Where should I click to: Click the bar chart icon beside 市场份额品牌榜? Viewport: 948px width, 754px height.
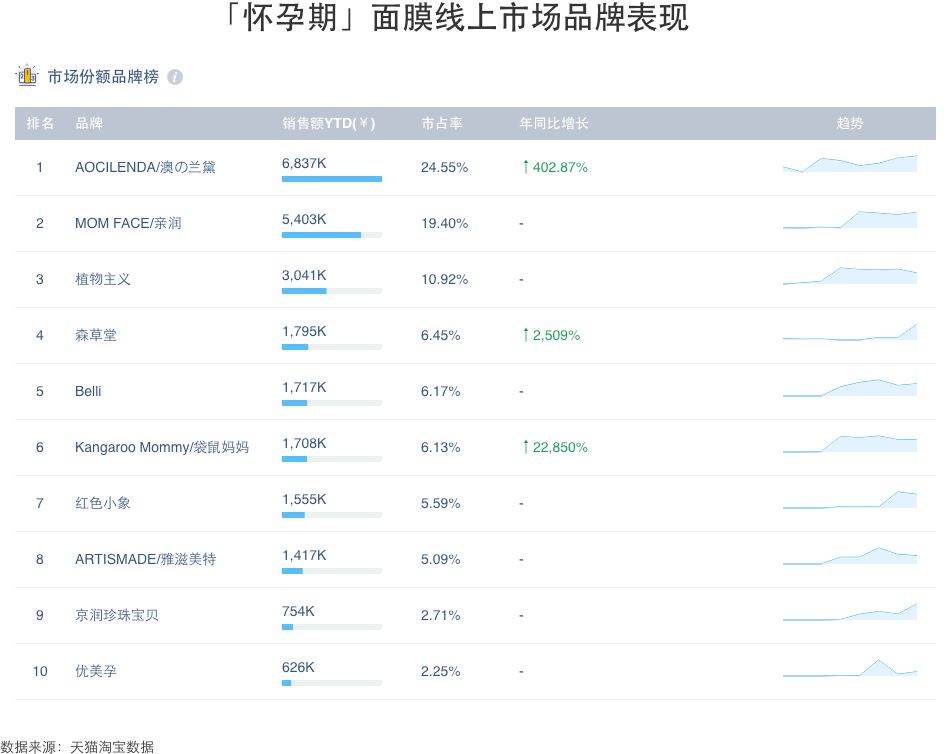pos(25,76)
